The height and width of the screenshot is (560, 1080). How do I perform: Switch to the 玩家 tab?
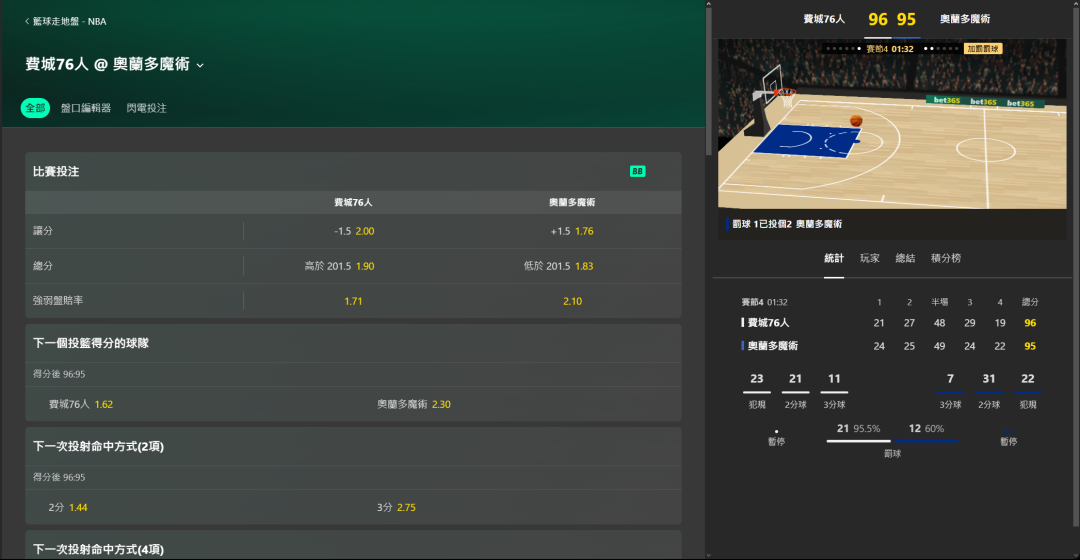869,258
